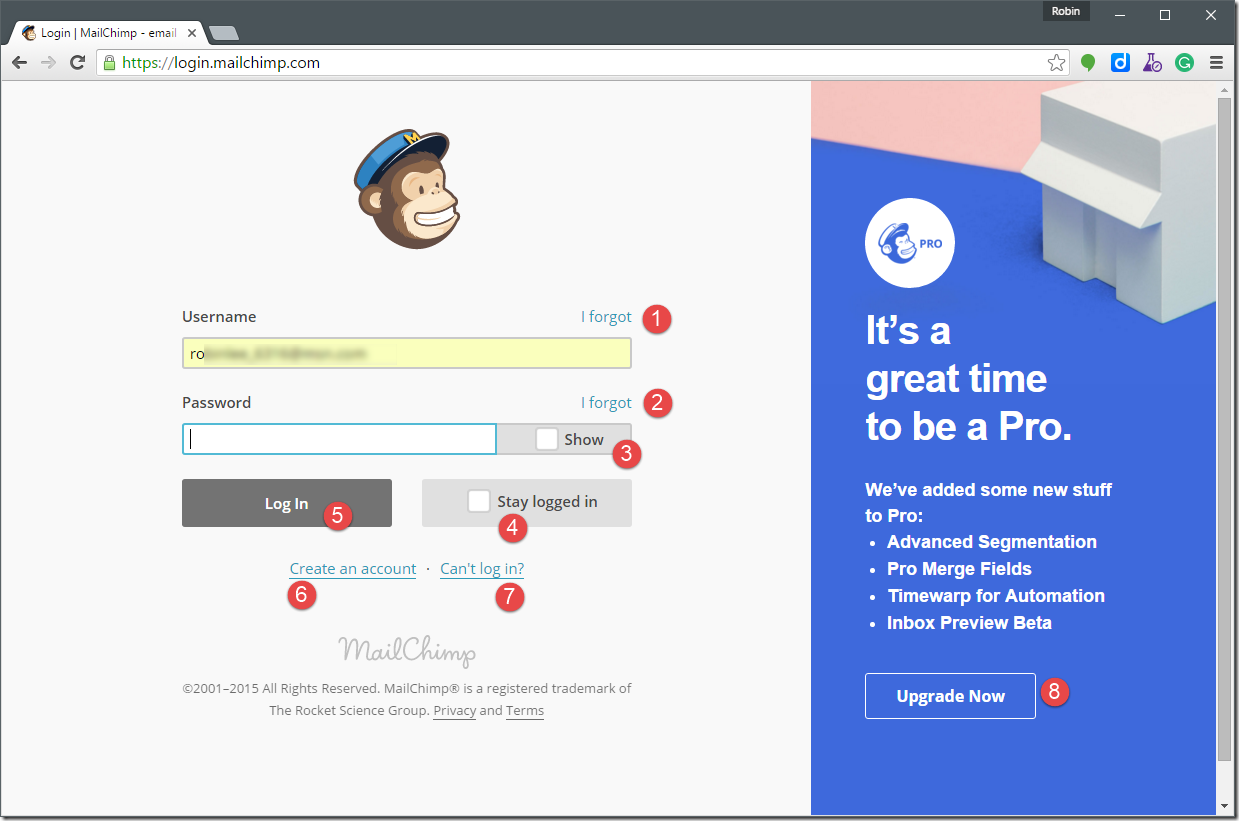This screenshot has width=1239, height=821.
Task: Click the 'Pro Merge Fields' bullet text
Action: coord(959,569)
